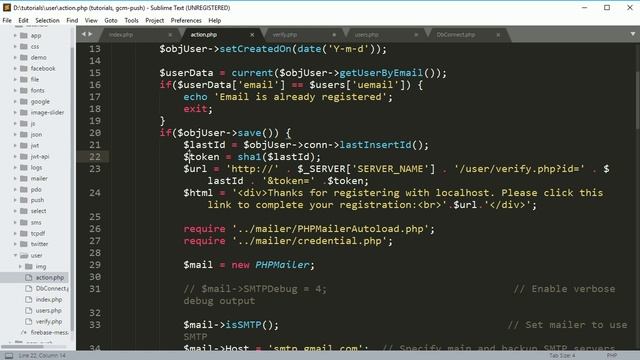The image size is (640, 360).
Task: Open the Selection menu
Action: coord(47,20)
